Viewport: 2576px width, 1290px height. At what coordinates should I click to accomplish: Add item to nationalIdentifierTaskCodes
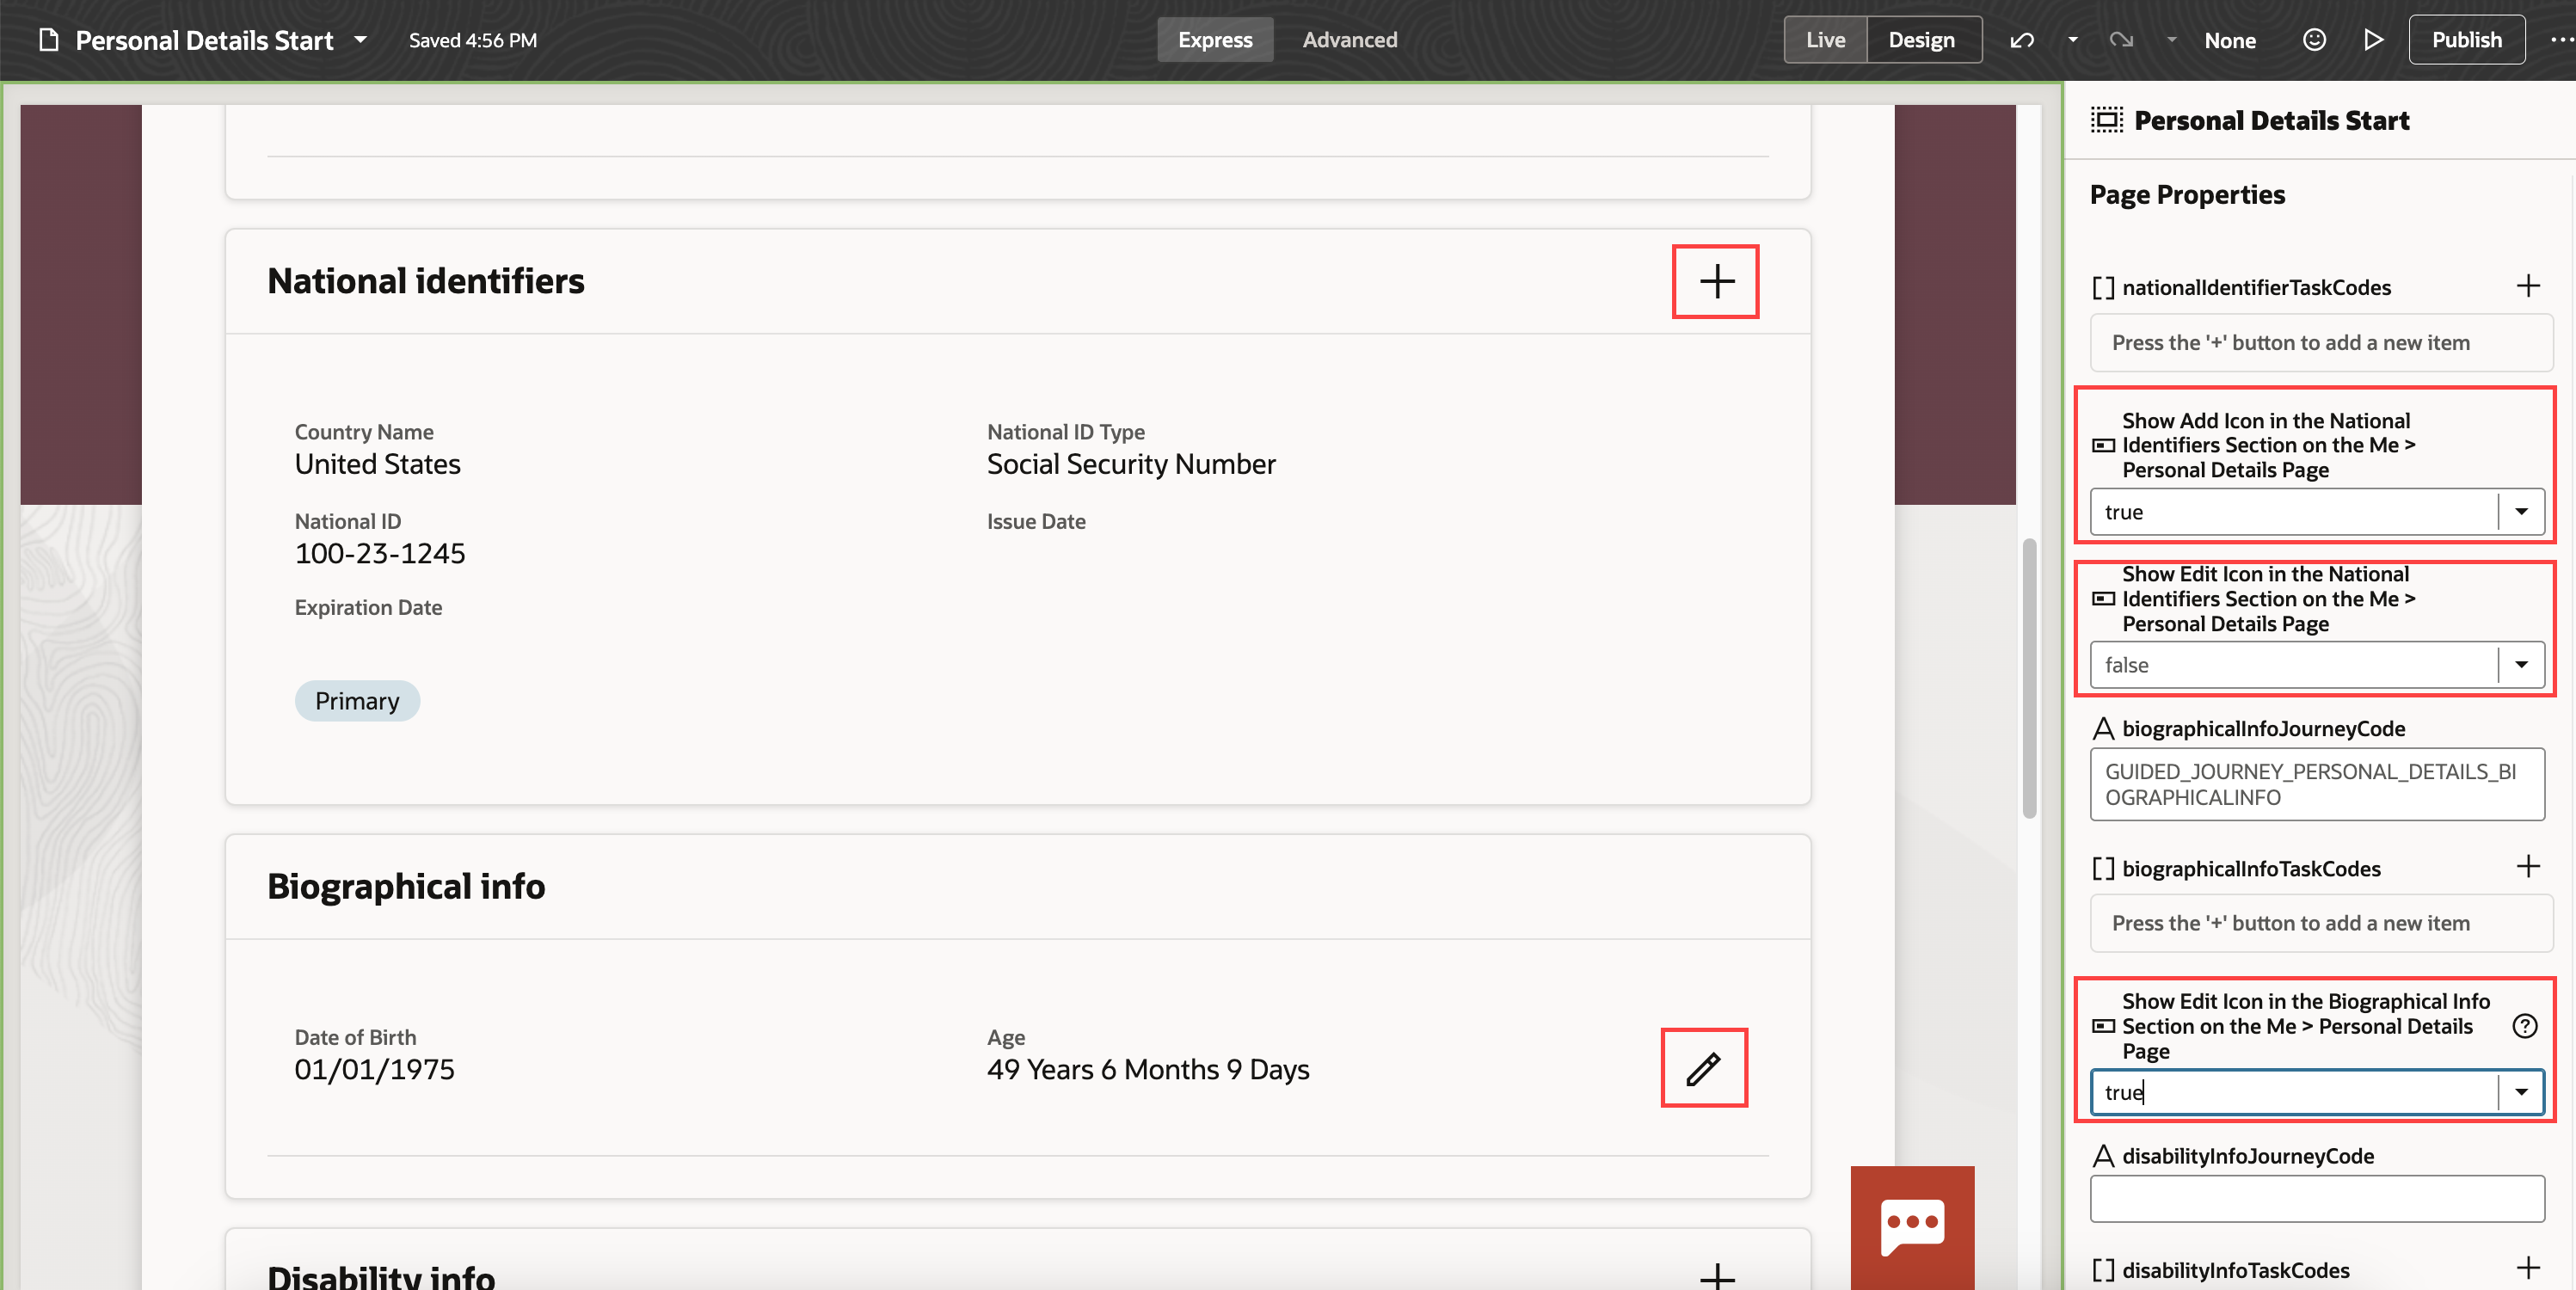[x=2528, y=286]
